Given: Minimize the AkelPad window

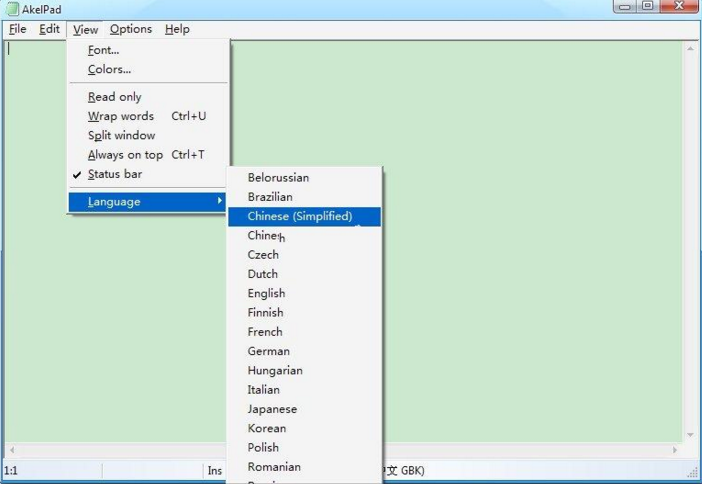Looking at the screenshot, I should [x=625, y=6].
